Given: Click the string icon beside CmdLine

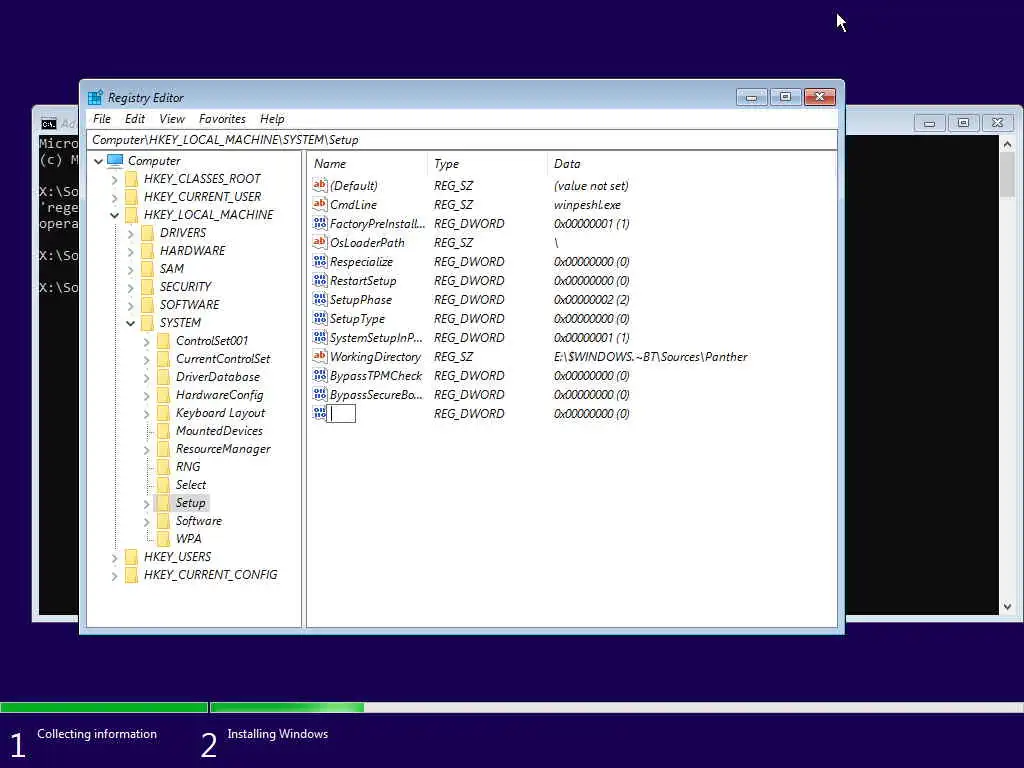Looking at the screenshot, I should (x=319, y=204).
